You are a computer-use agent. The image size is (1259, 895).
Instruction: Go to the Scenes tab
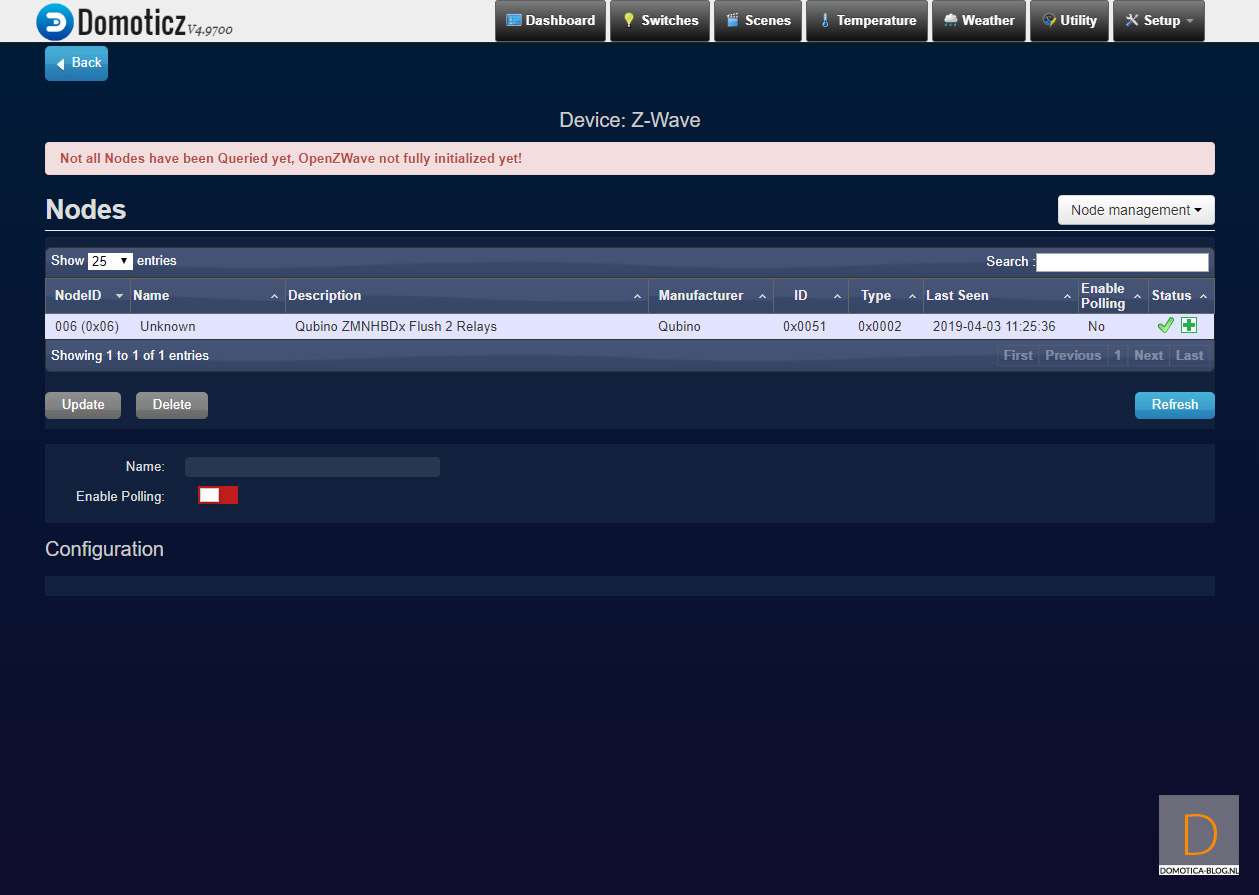758,21
